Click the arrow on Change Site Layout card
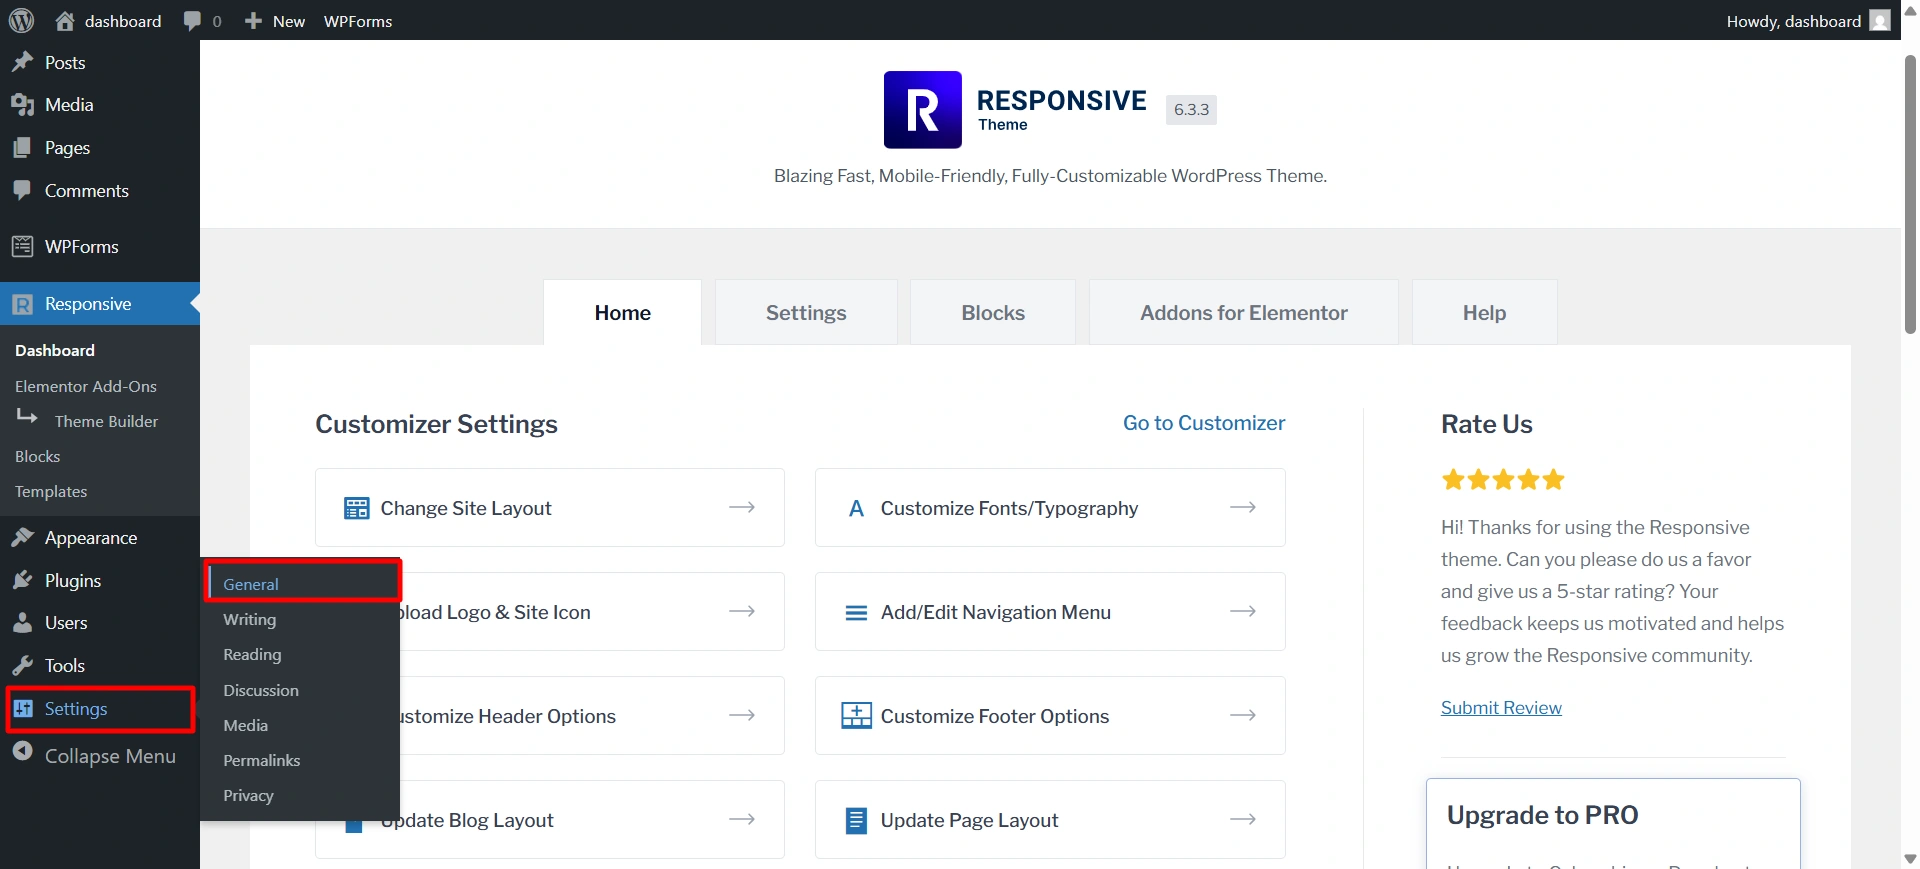Image resolution: width=1920 pixels, height=869 pixels. coord(742,507)
